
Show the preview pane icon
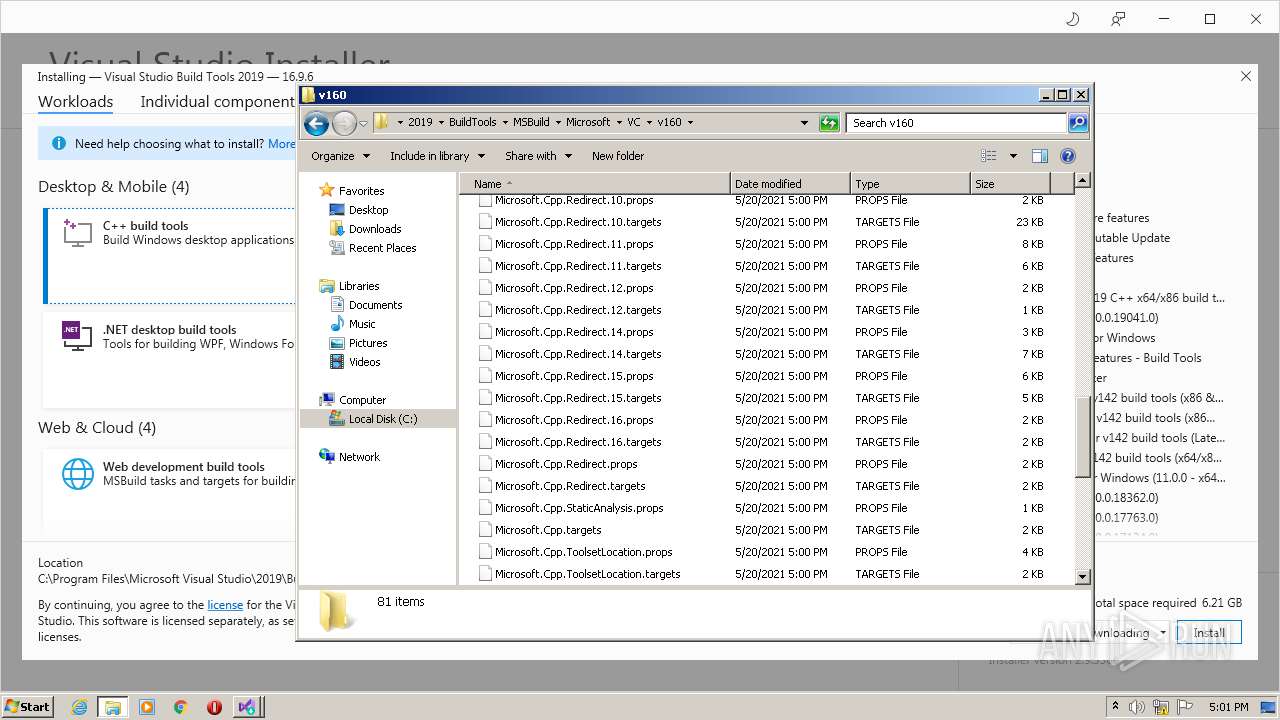(1040, 156)
